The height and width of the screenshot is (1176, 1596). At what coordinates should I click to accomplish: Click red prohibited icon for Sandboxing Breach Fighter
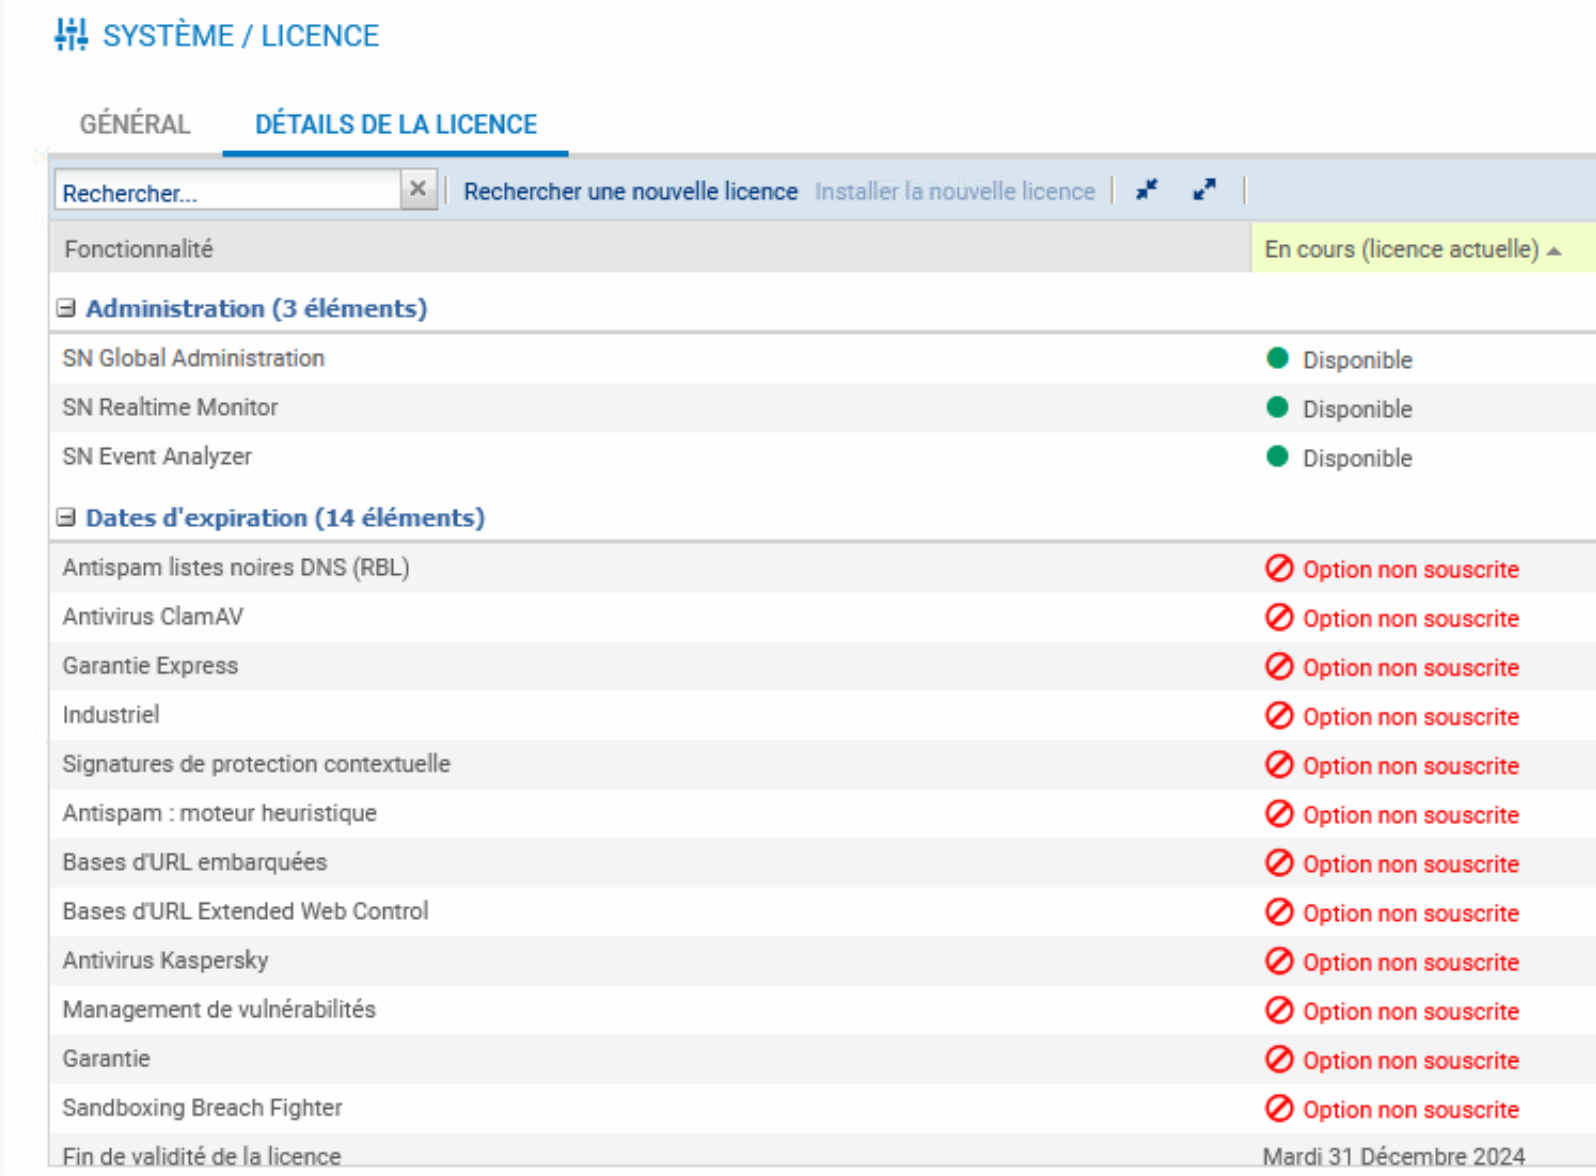1279,1108
